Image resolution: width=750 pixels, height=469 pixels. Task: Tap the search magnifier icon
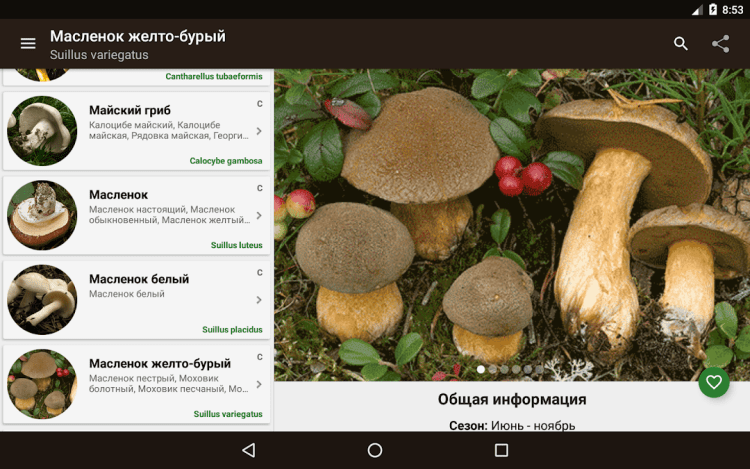tap(681, 44)
